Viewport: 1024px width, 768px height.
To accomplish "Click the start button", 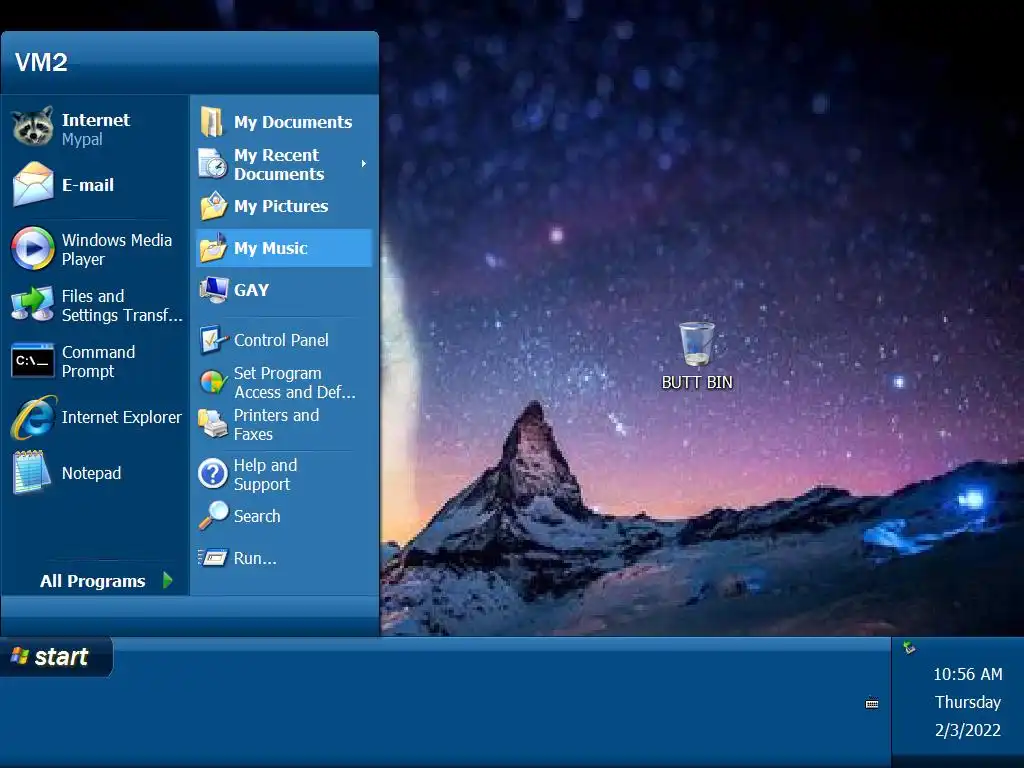I will 56,656.
